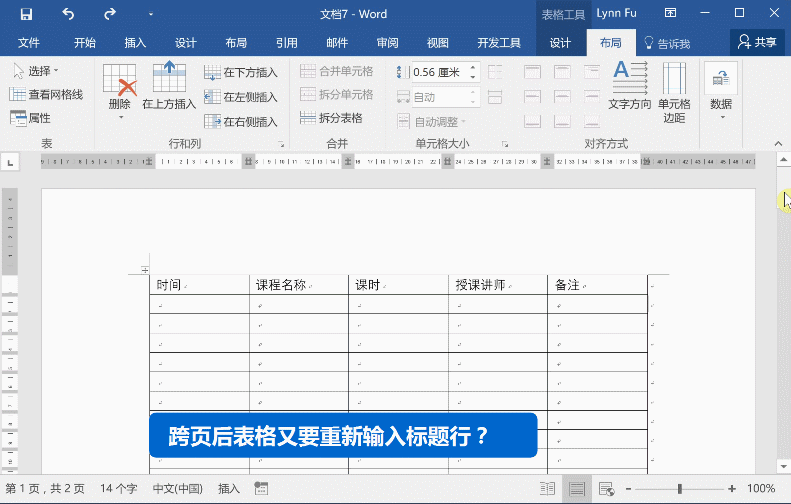
Task: Click the ruler tab selector box
Action: coord(10,162)
